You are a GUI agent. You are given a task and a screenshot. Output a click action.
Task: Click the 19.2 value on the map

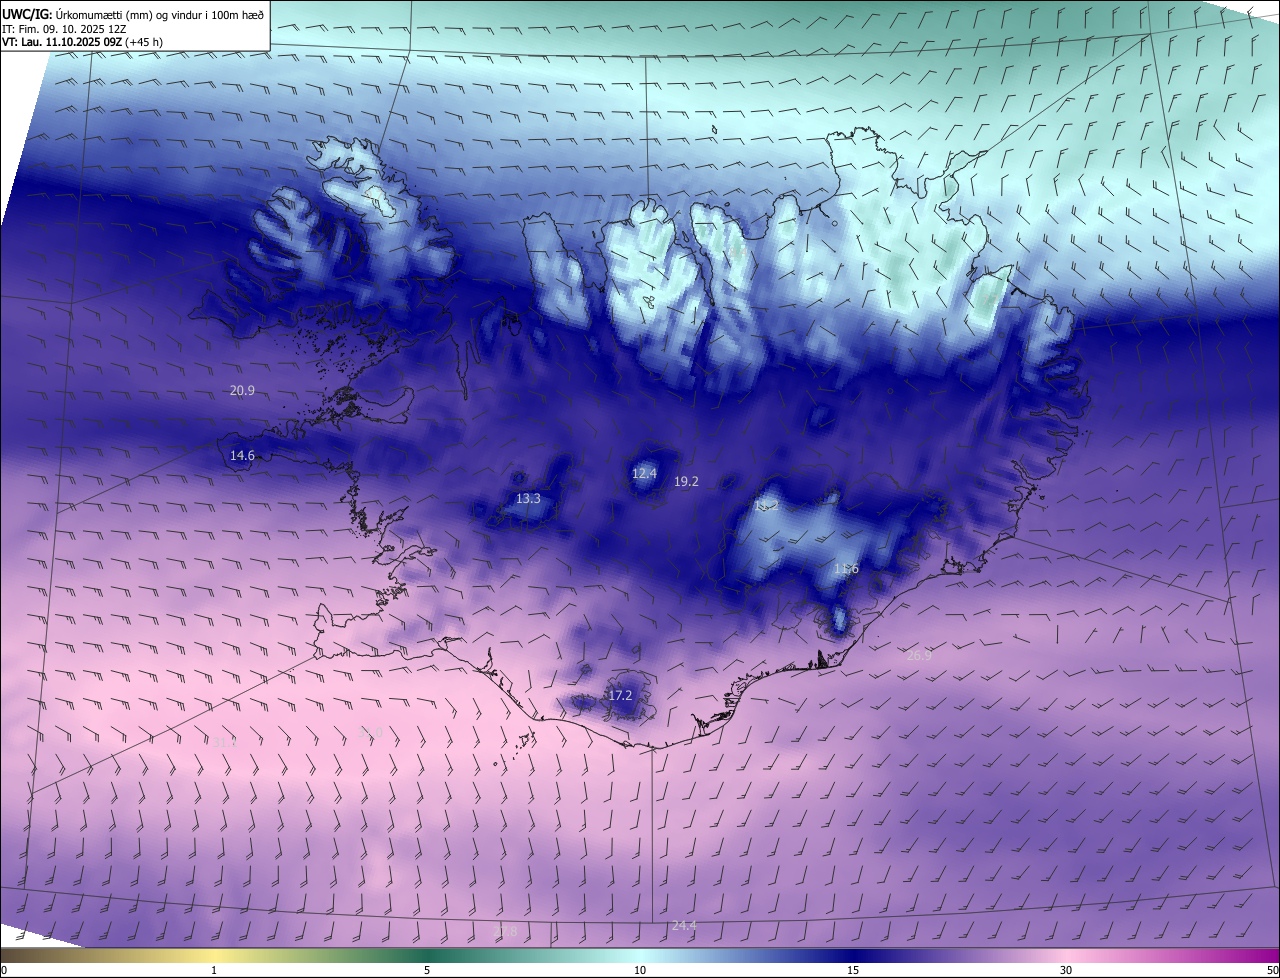686,482
